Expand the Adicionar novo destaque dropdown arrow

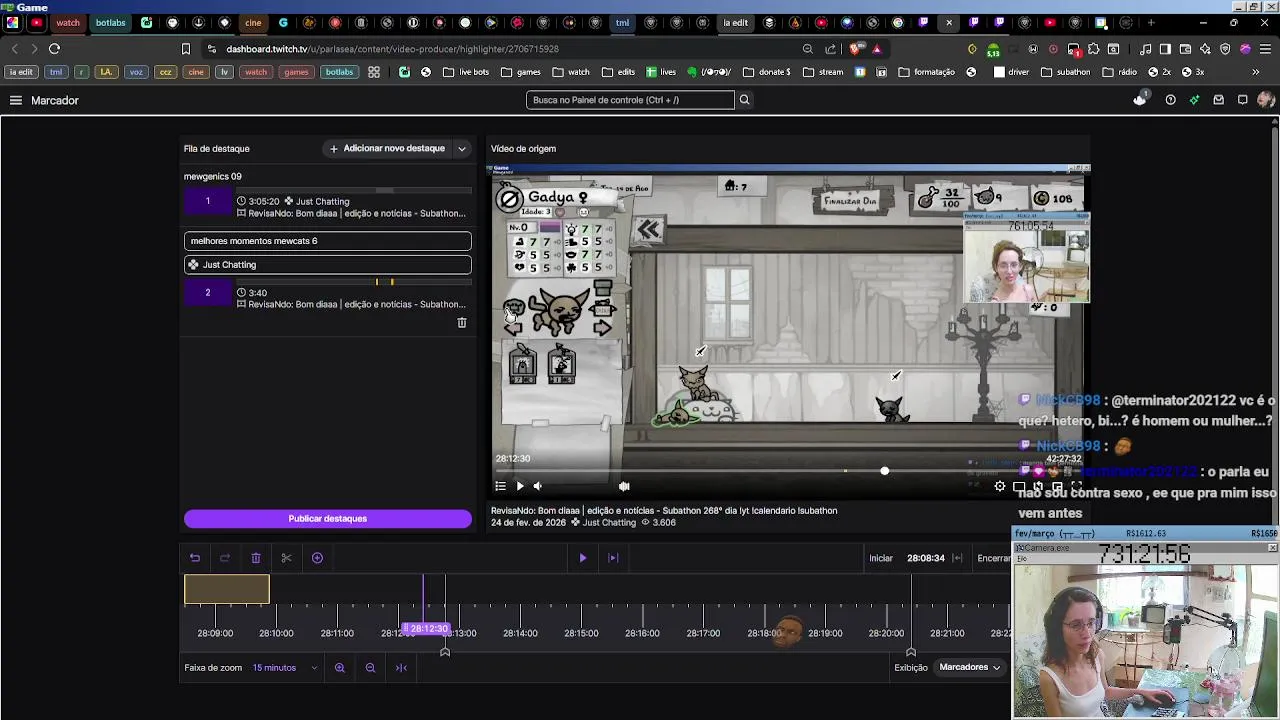(462, 149)
